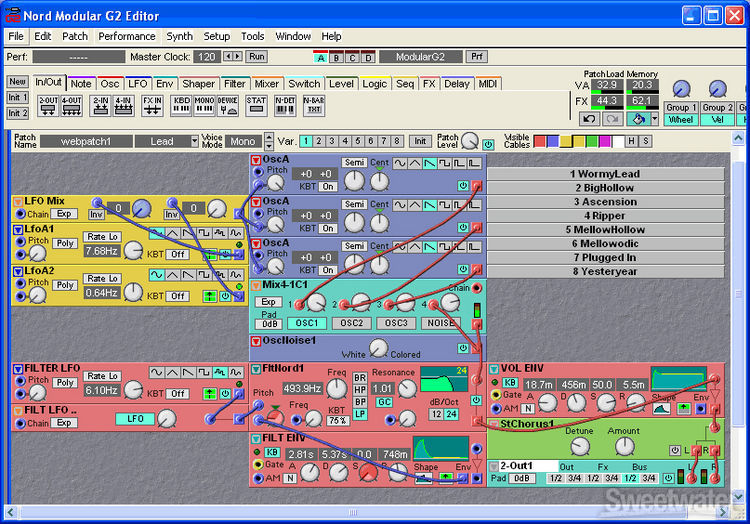Click the Group 1 knob
This screenshot has width=750, height=524.
pyautogui.click(x=681, y=89)
